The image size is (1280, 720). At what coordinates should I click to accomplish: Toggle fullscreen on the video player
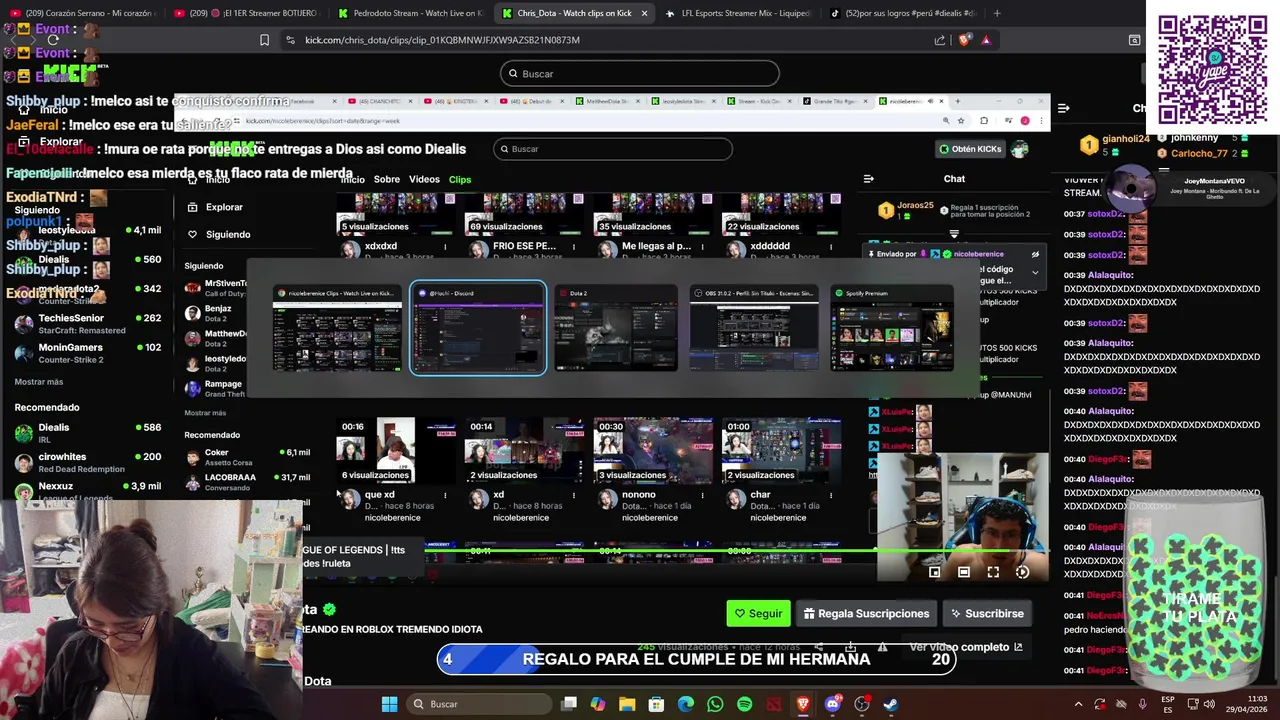(x=993, y=572)
